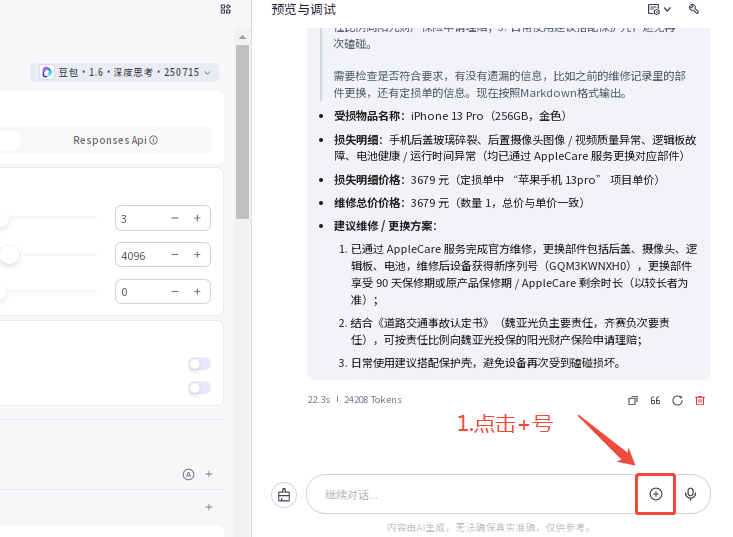Click the lowest plus icon in left panel
Viewport: 733px width, 537px height.
pyautogui.click(x=209, y=507)
